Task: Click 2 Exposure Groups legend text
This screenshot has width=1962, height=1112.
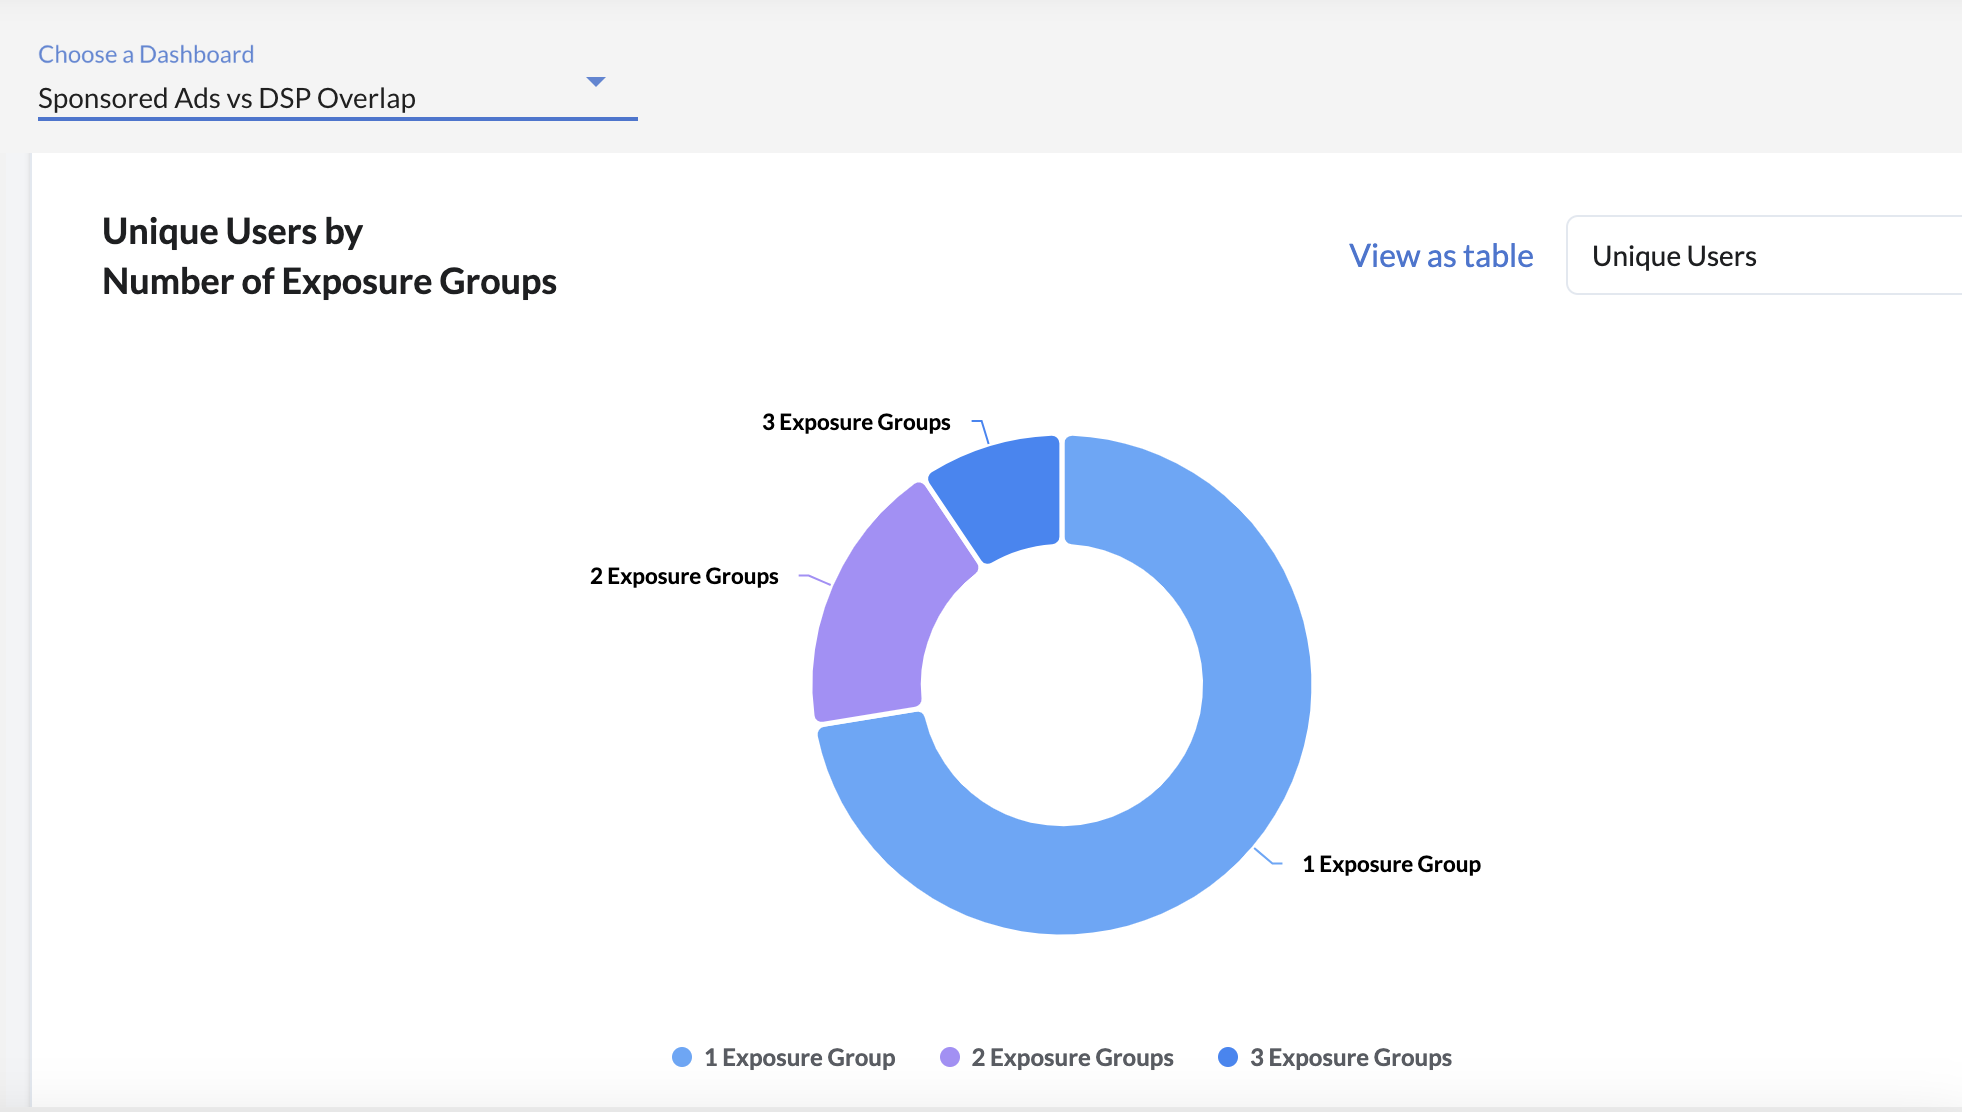Action: (1072, 1057)
